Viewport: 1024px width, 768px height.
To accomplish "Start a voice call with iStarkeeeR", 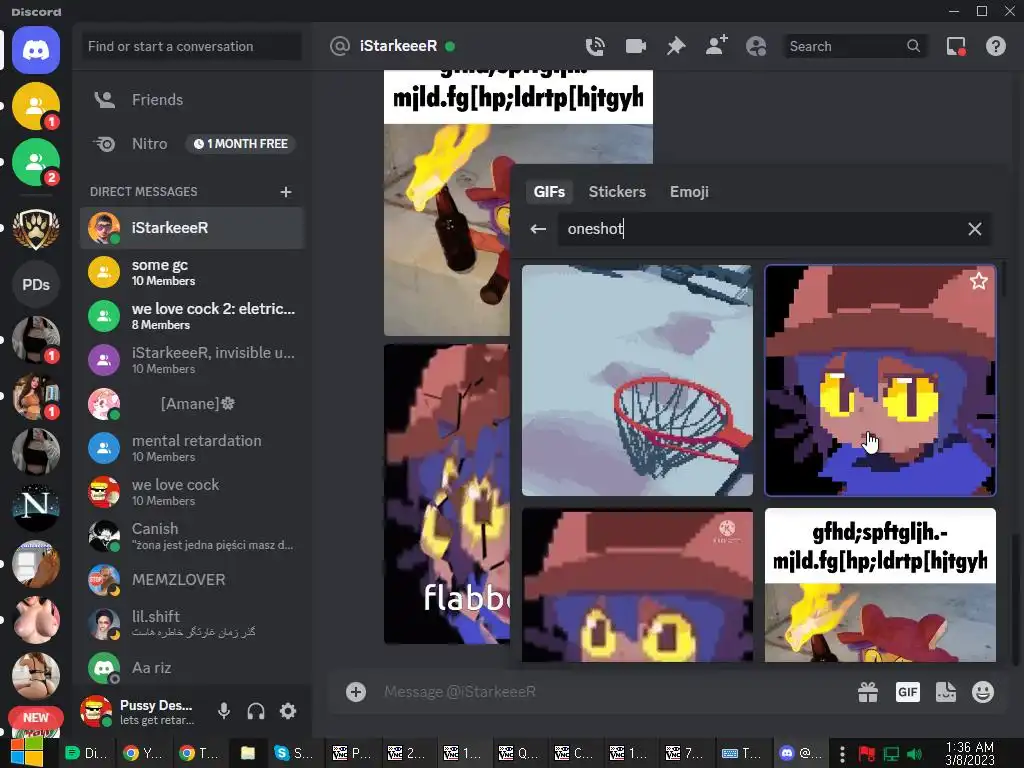I will tap(595, 46).
